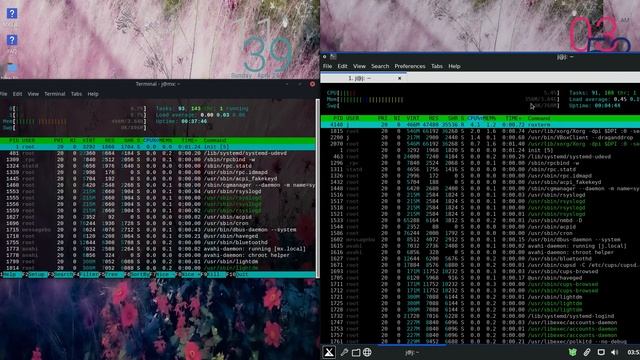Viewport: 640px width, 360px height.
Task: Sort by TIME+ column in right htop
Action: point(513,118)
